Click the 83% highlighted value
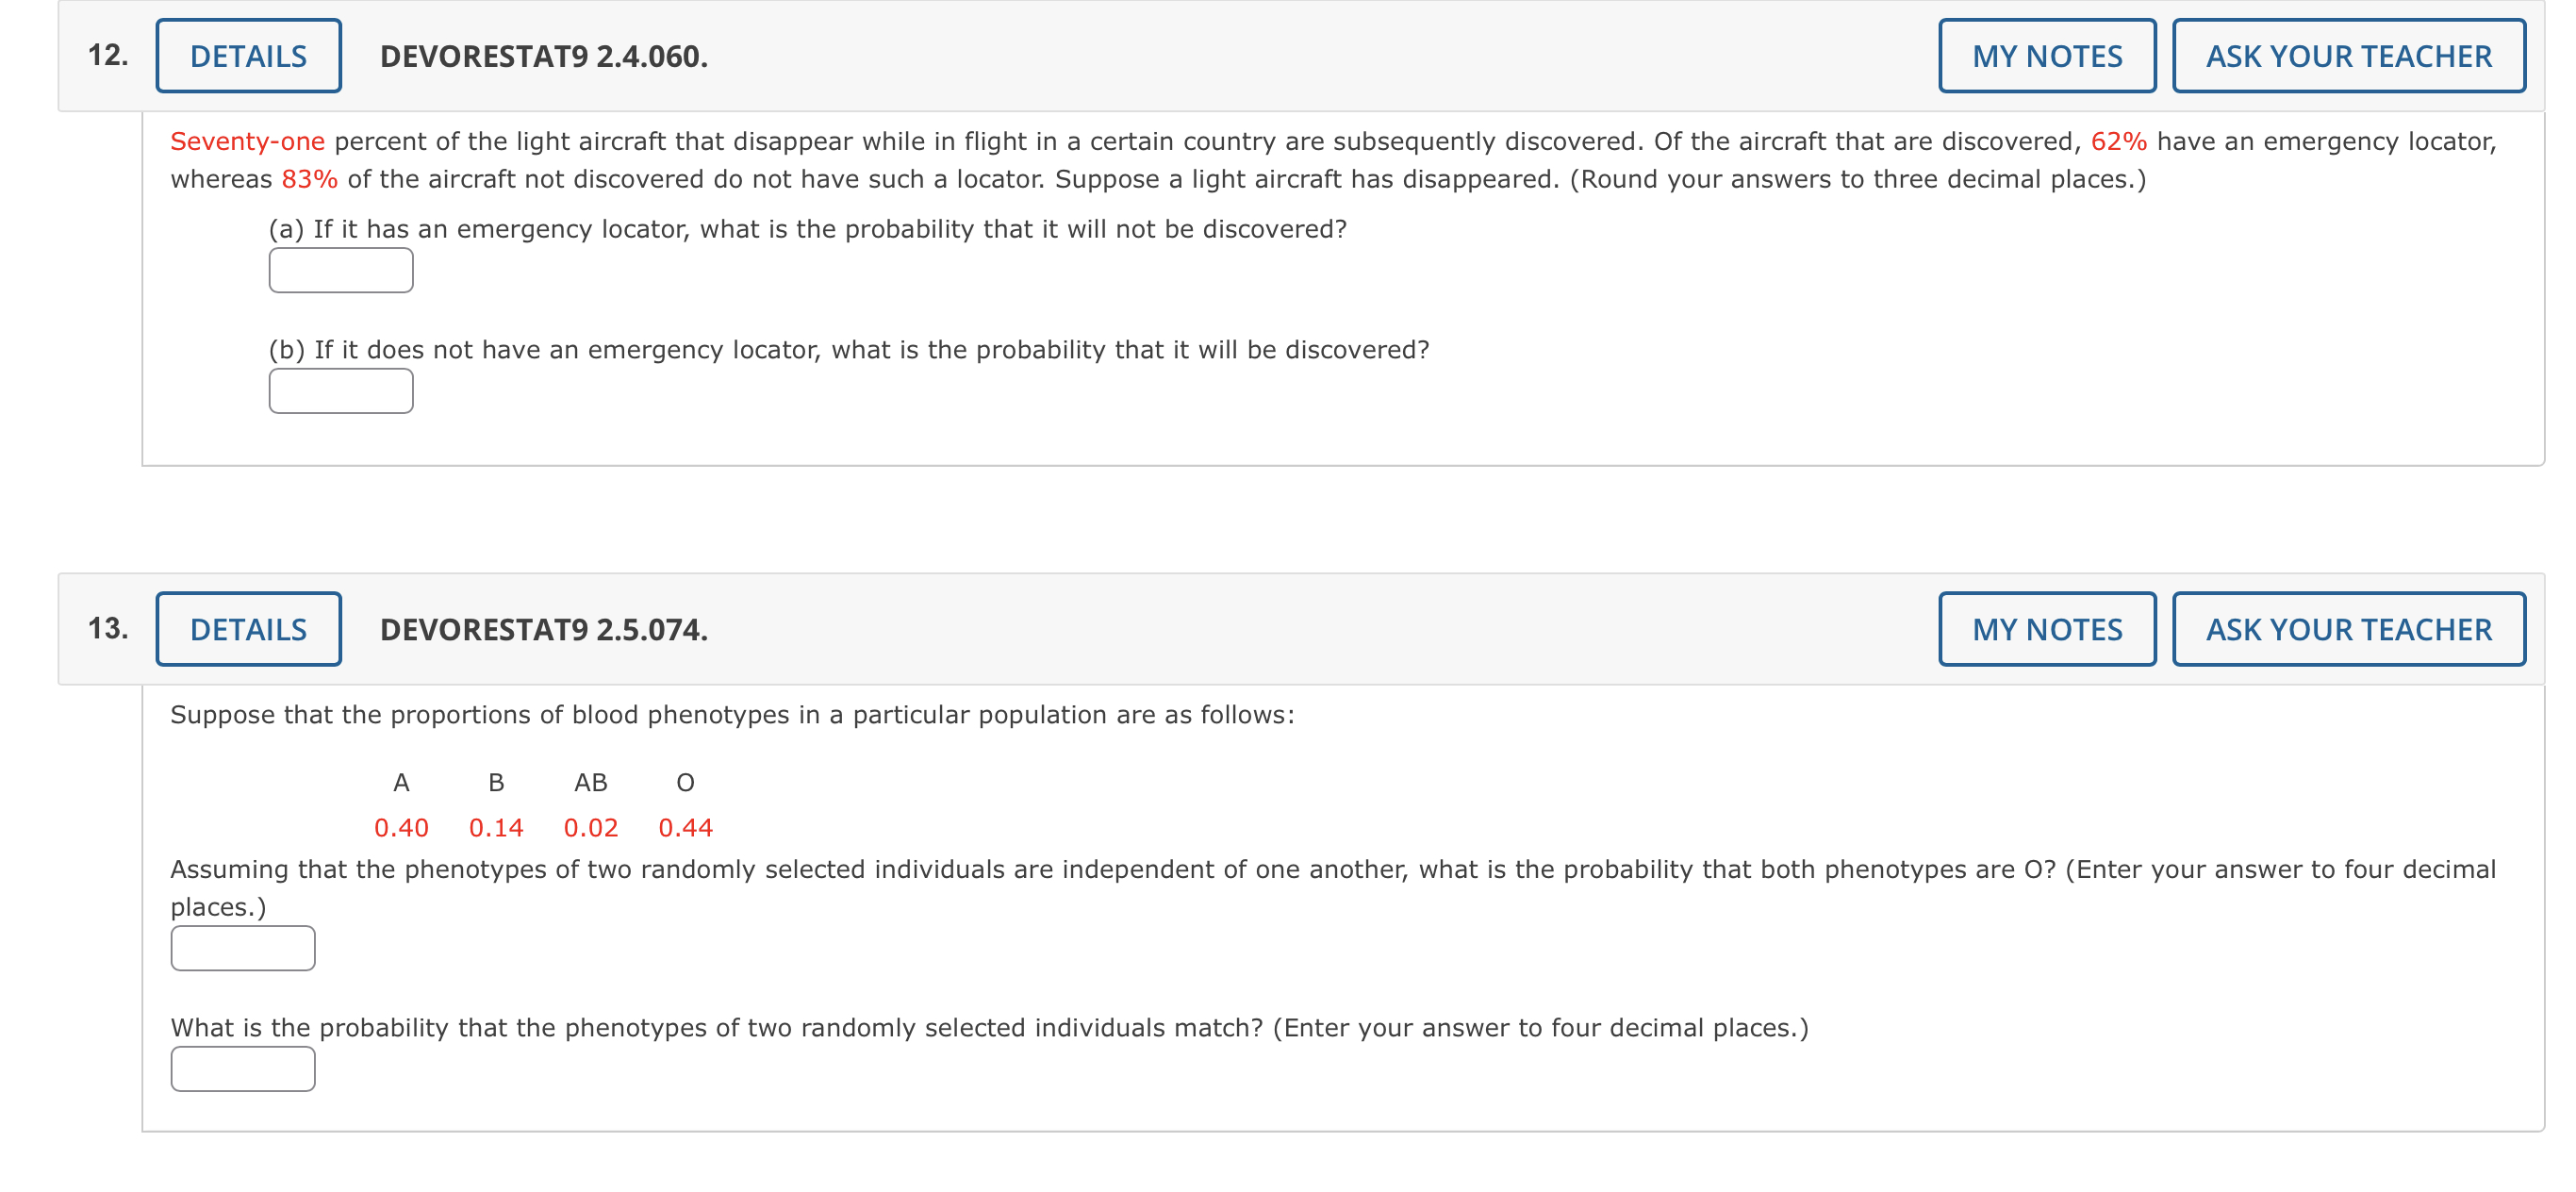The image size is (2576, 1192). 310,179
